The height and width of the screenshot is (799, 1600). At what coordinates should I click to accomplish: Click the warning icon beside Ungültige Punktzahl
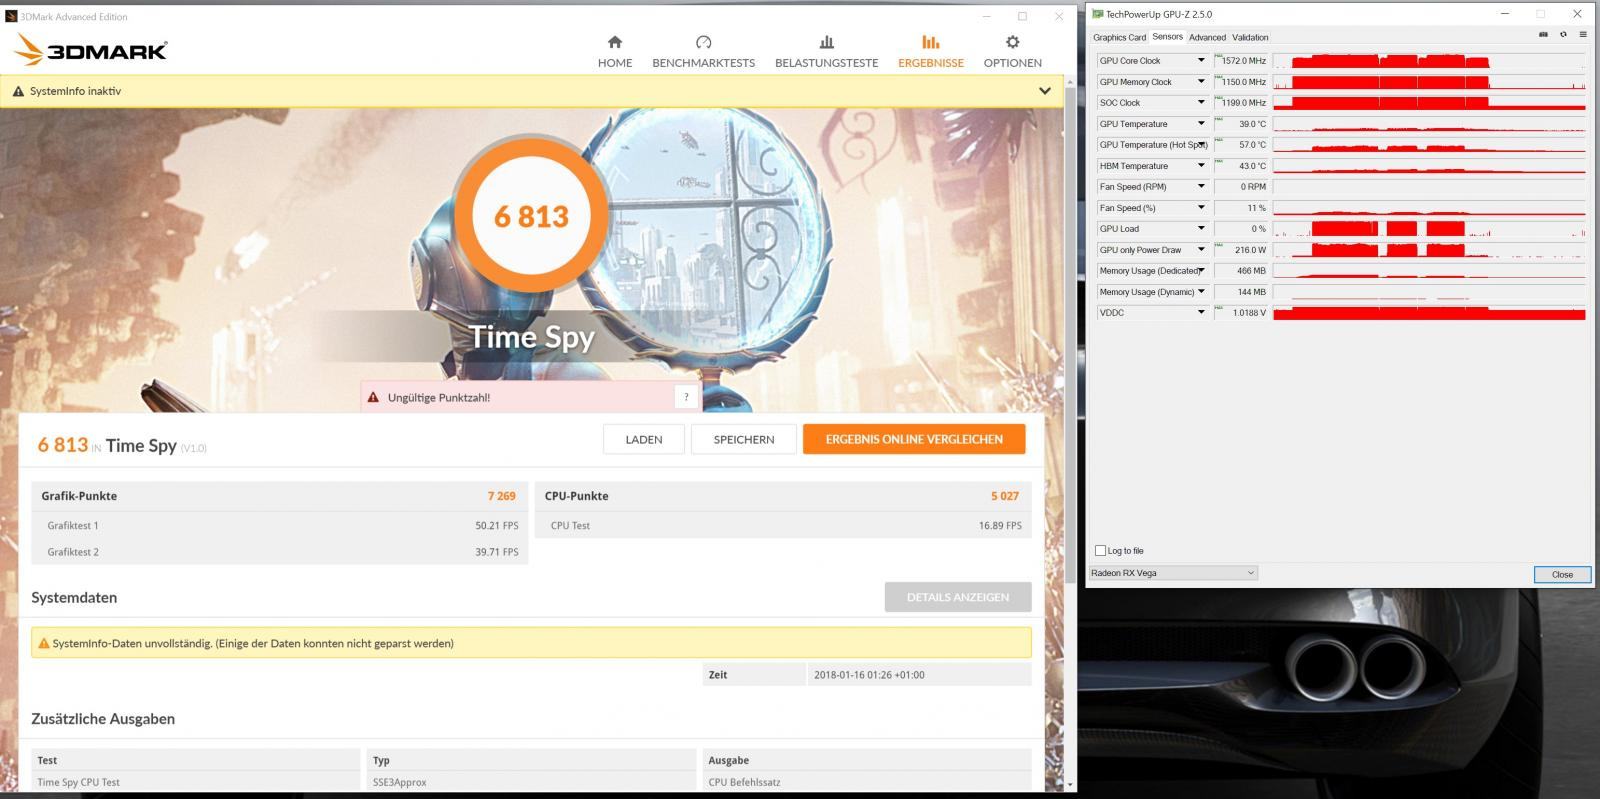(x=374, y=397)
